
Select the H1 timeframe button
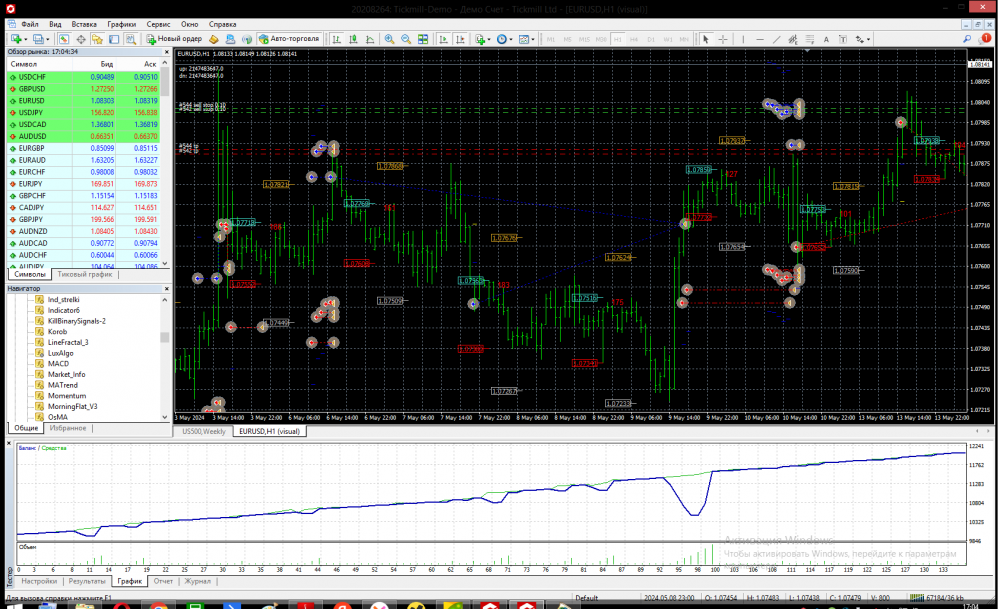point(617,39)
